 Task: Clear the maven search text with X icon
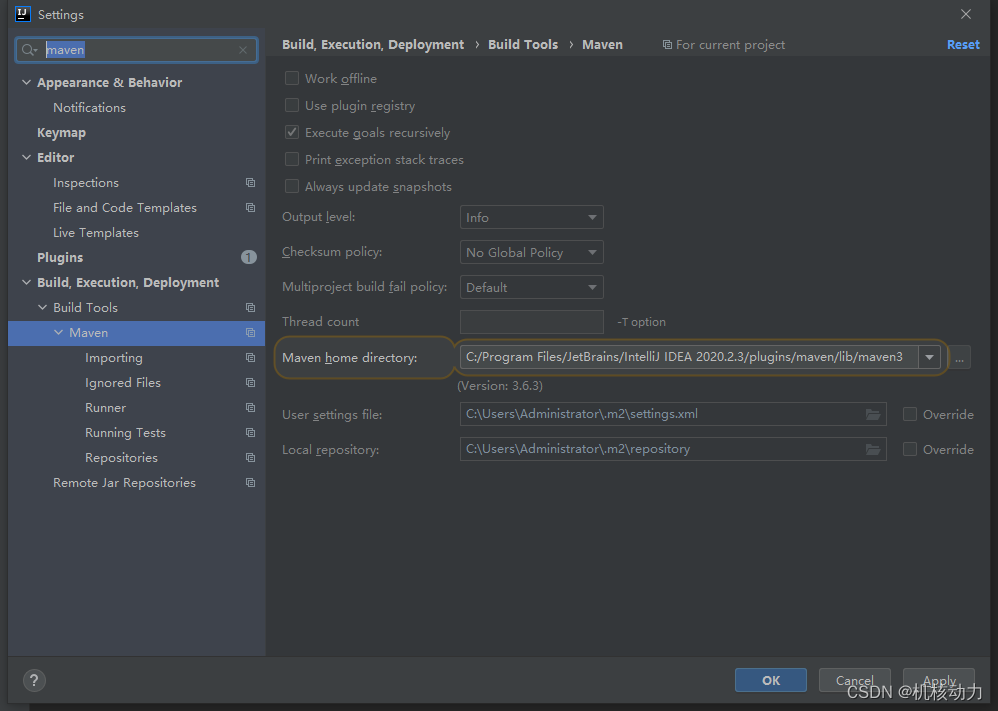[243, 50]
